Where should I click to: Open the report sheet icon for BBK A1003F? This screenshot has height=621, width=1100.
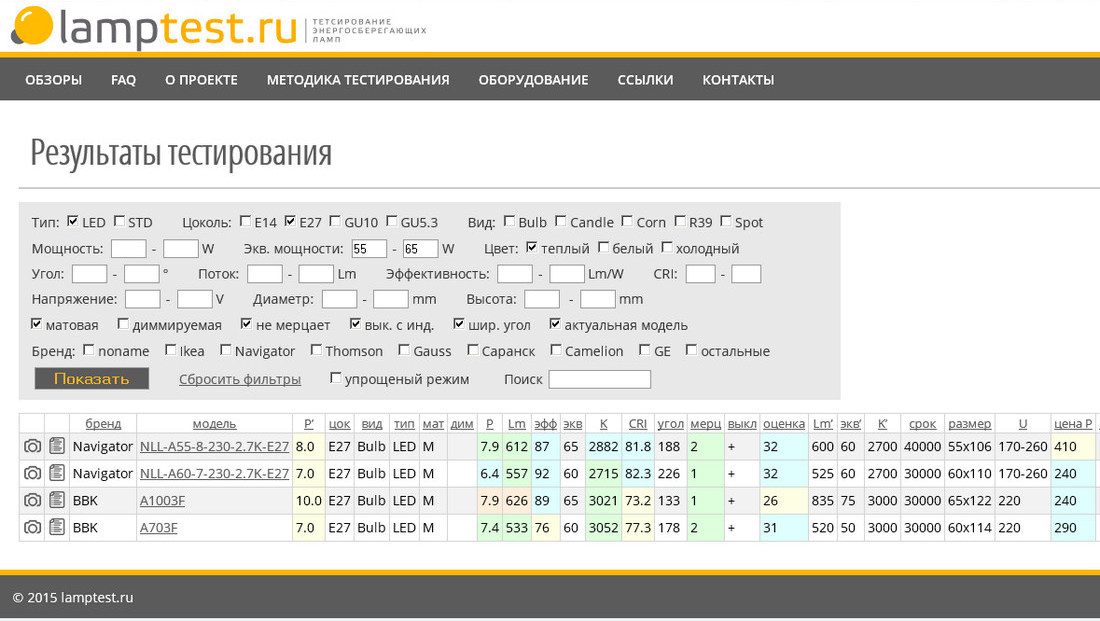(x=57, y=500)
